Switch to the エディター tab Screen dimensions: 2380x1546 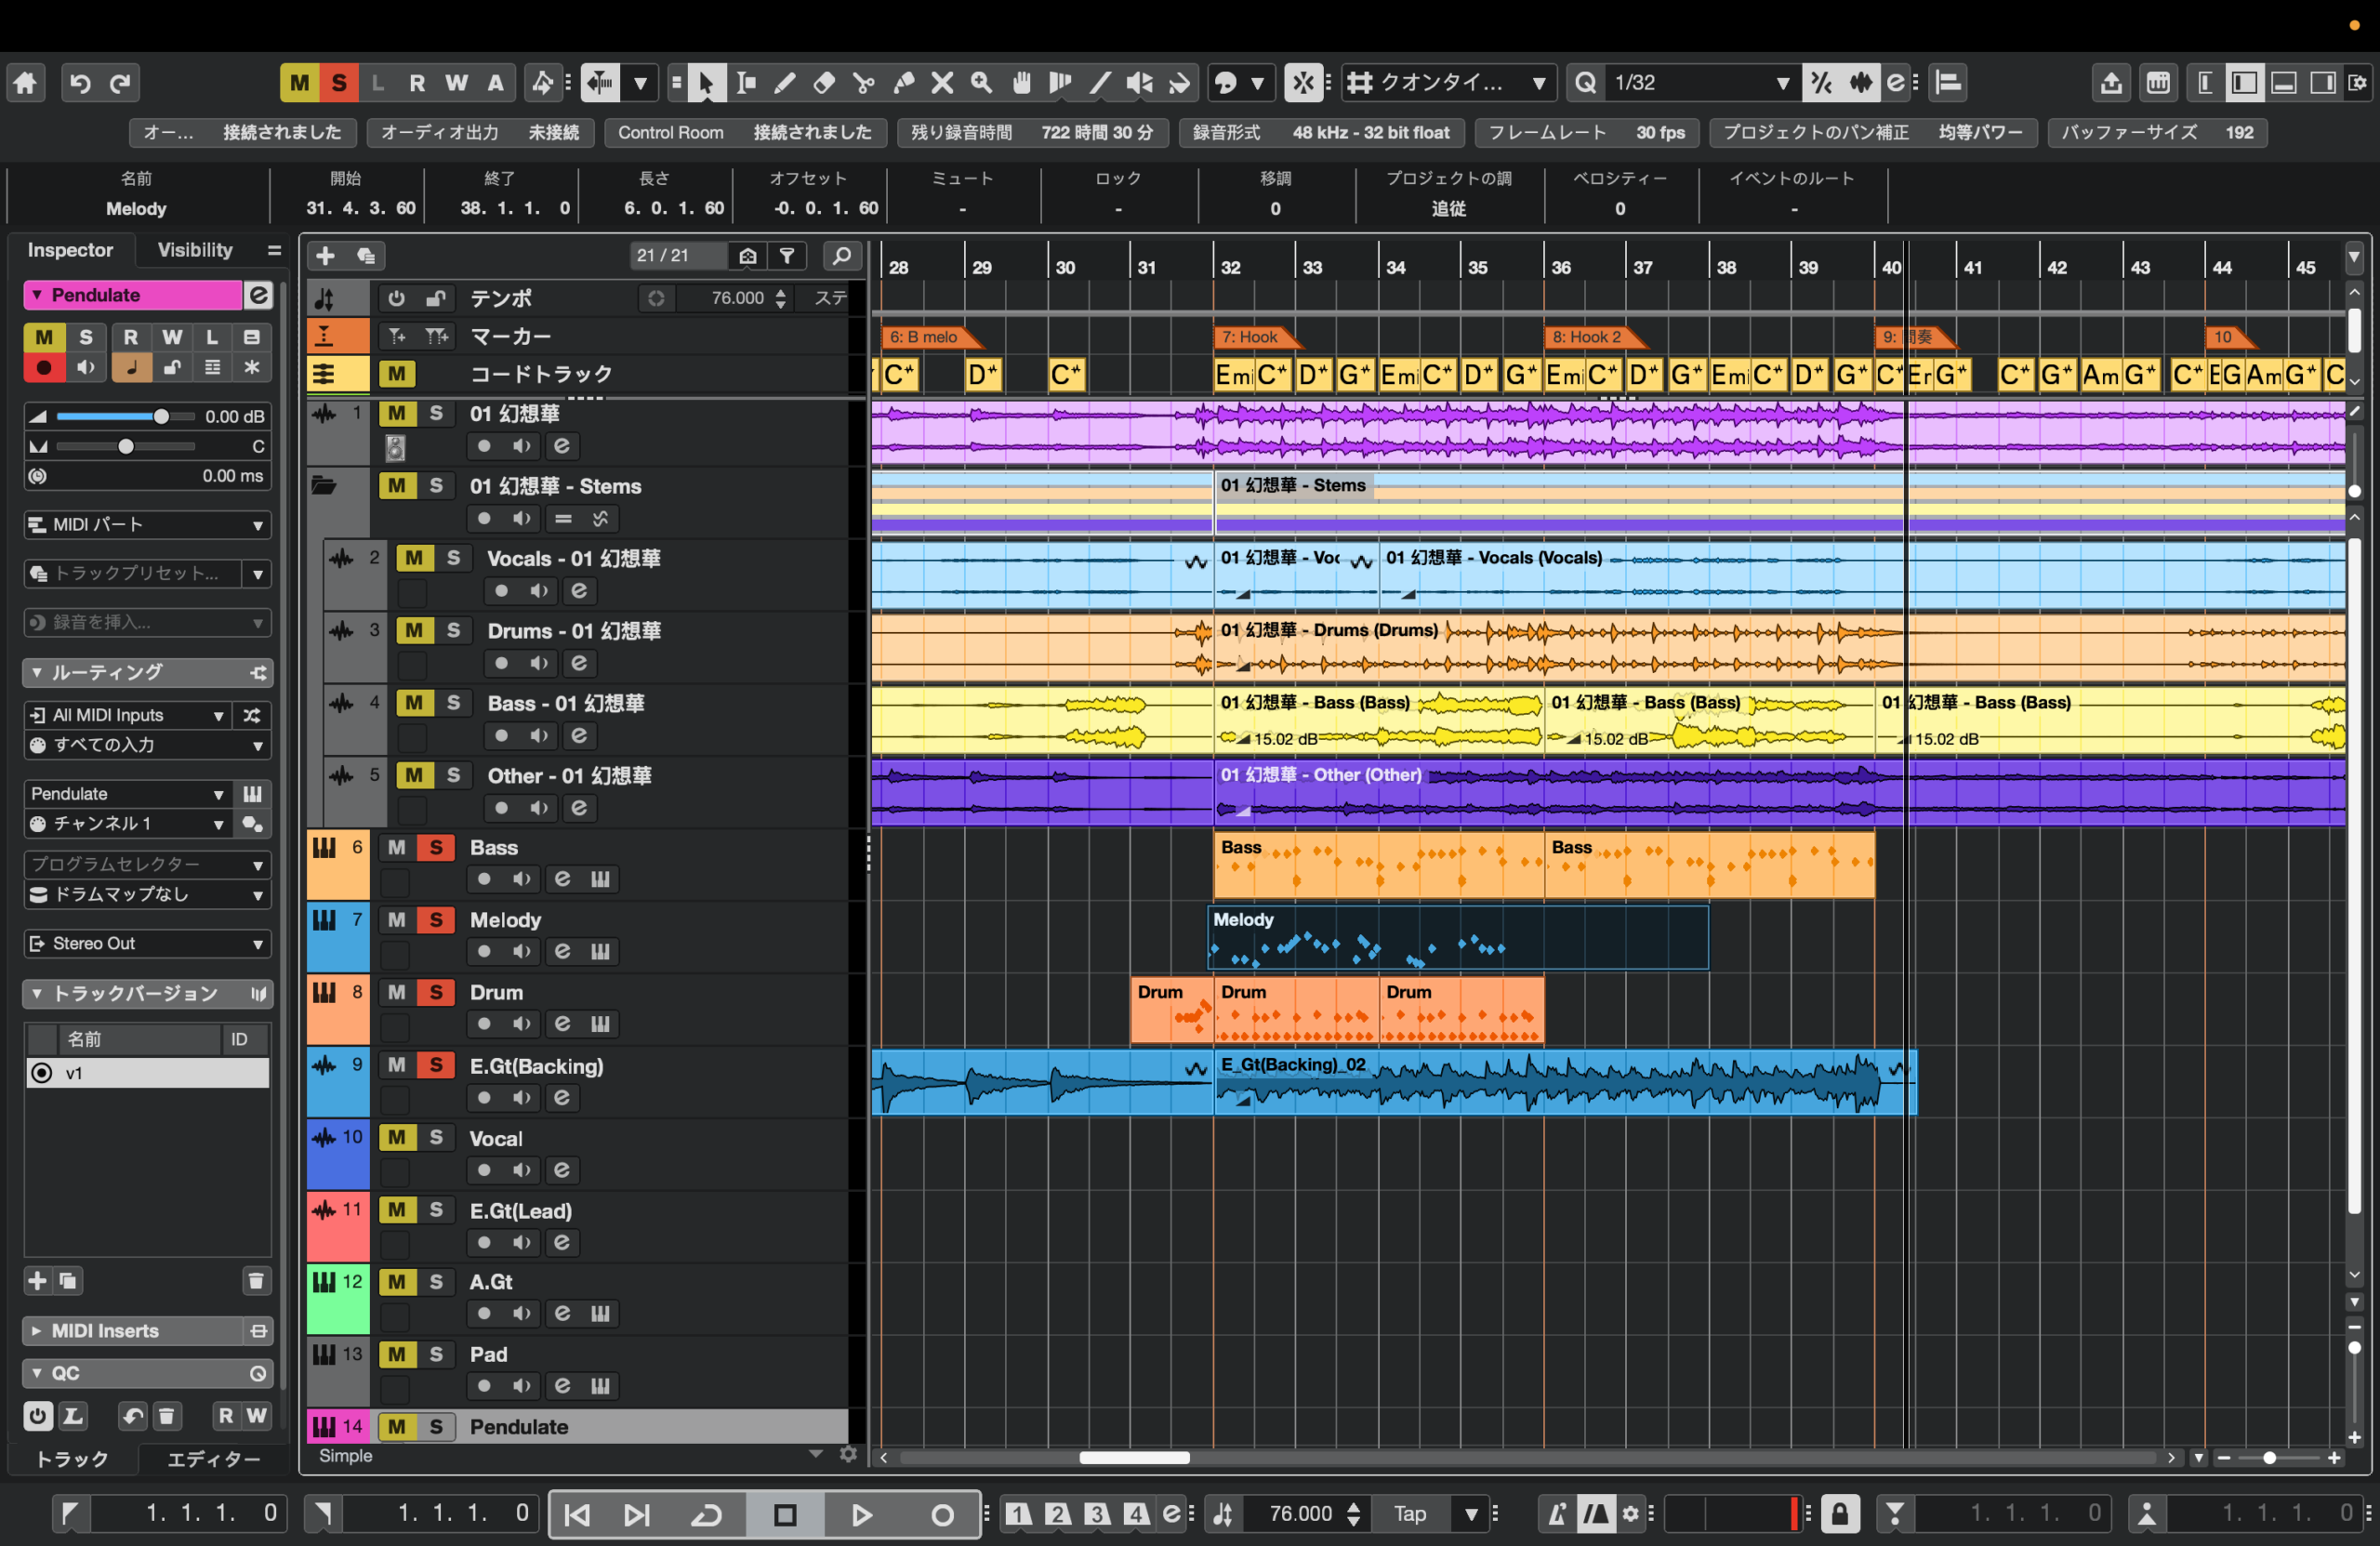point(213,1459)
